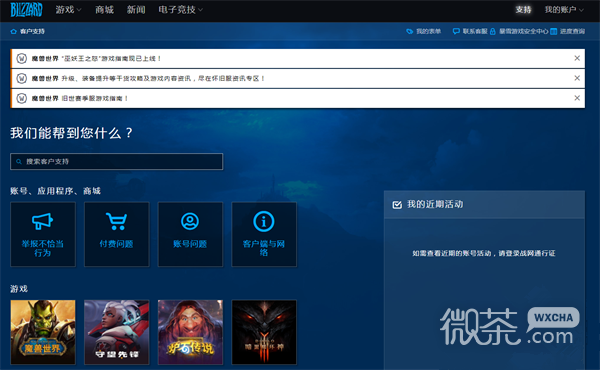Click the user profile 账号问题 icon
The height and width of the screenshot is (370, 600).
(190, 221)
